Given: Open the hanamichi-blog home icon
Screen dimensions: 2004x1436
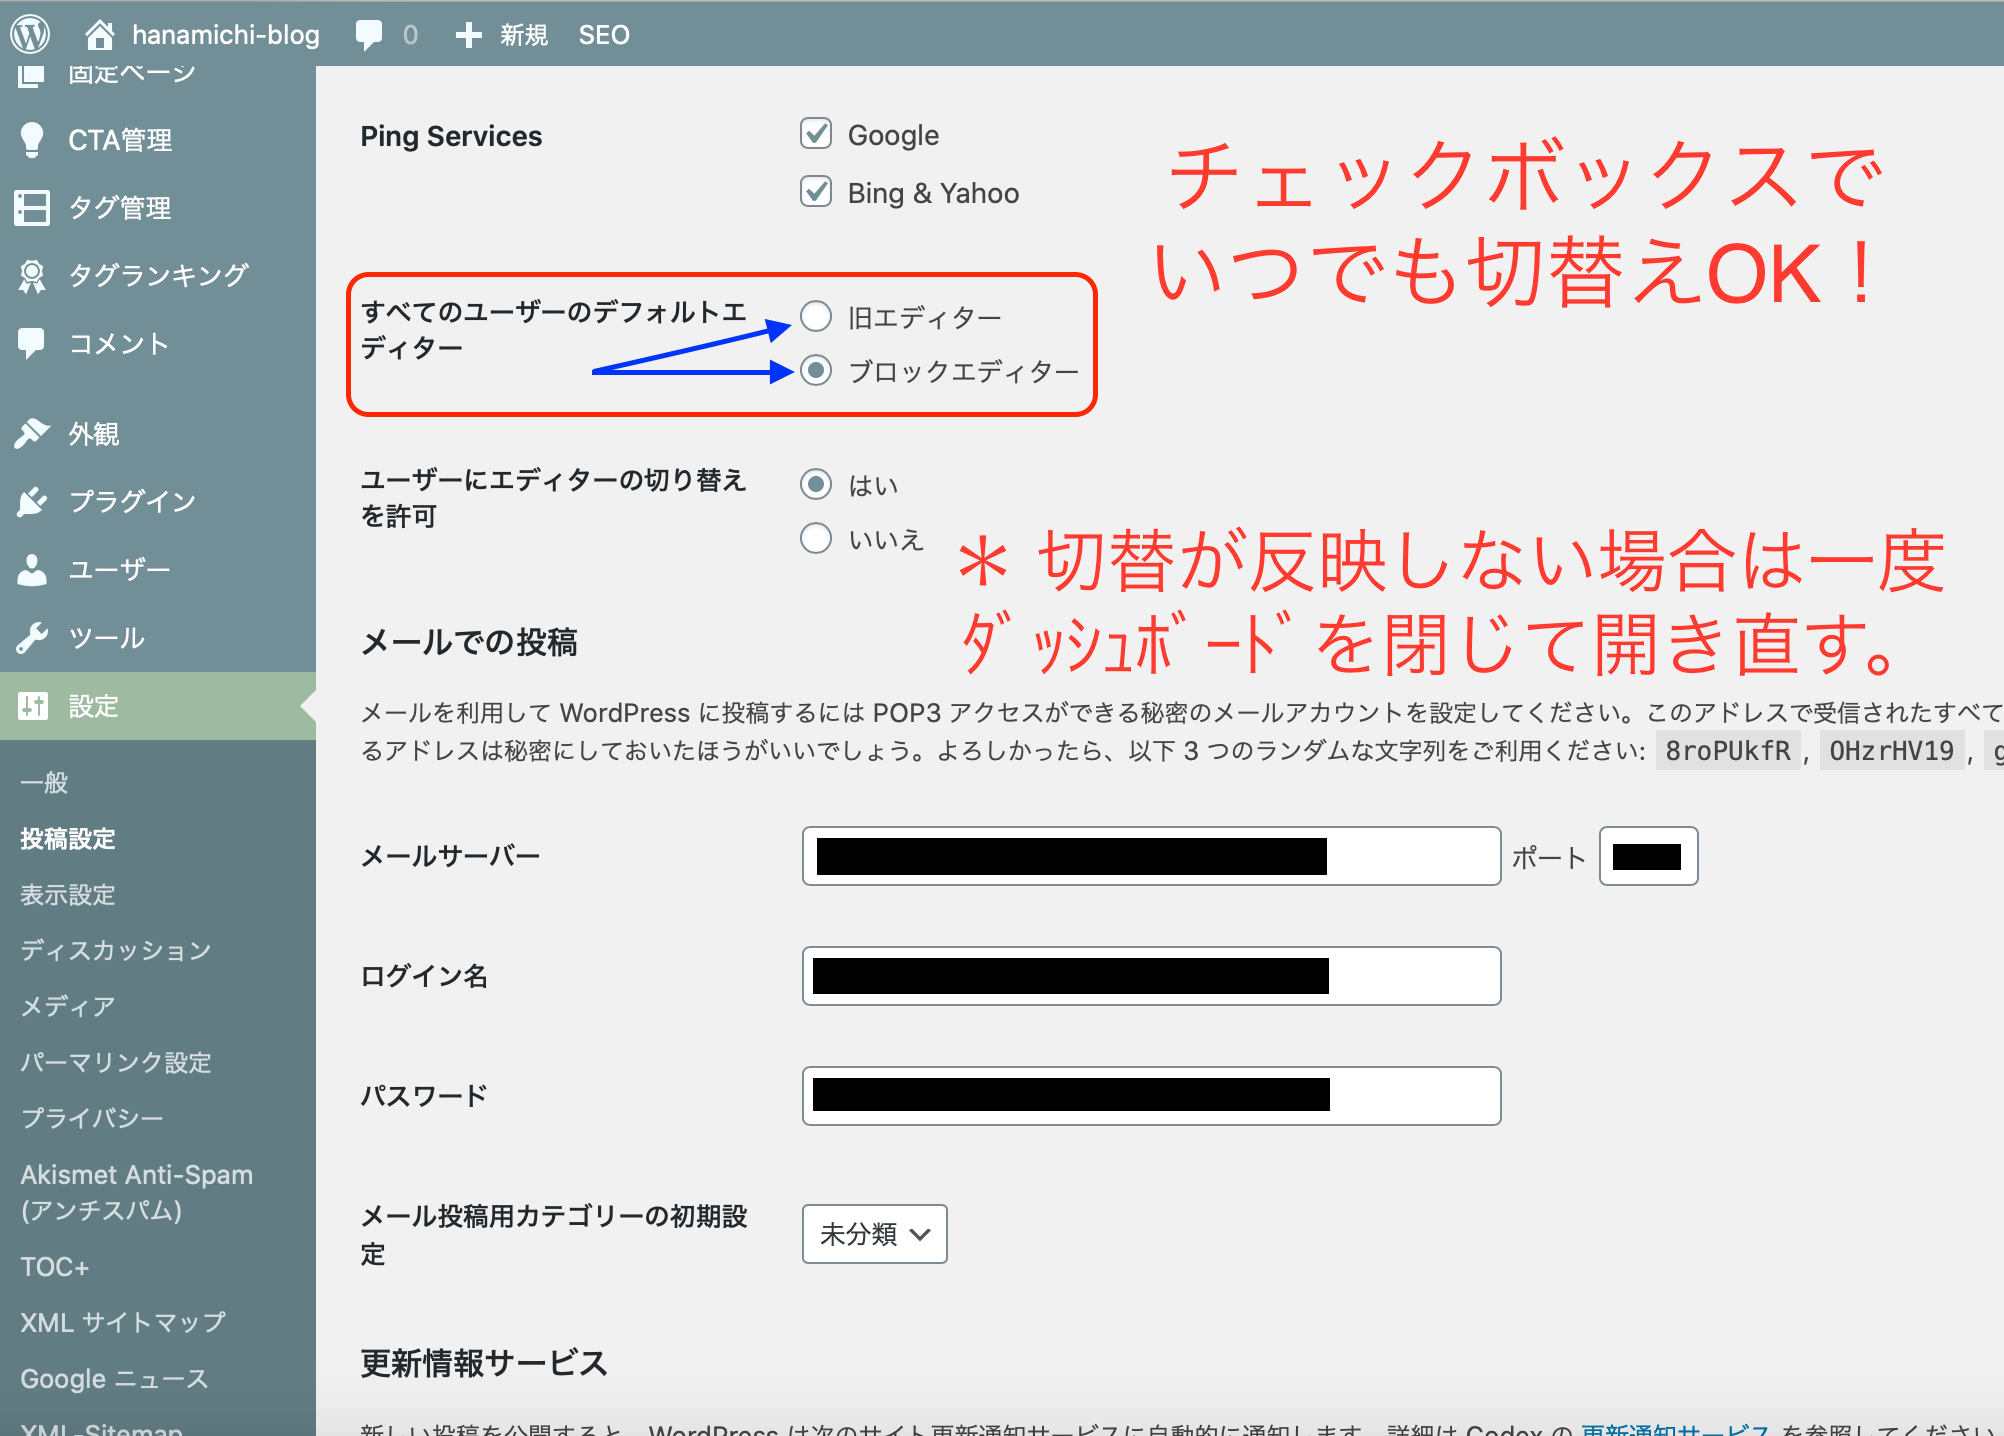Looking at the screenshot, I should tap(99, 34).
